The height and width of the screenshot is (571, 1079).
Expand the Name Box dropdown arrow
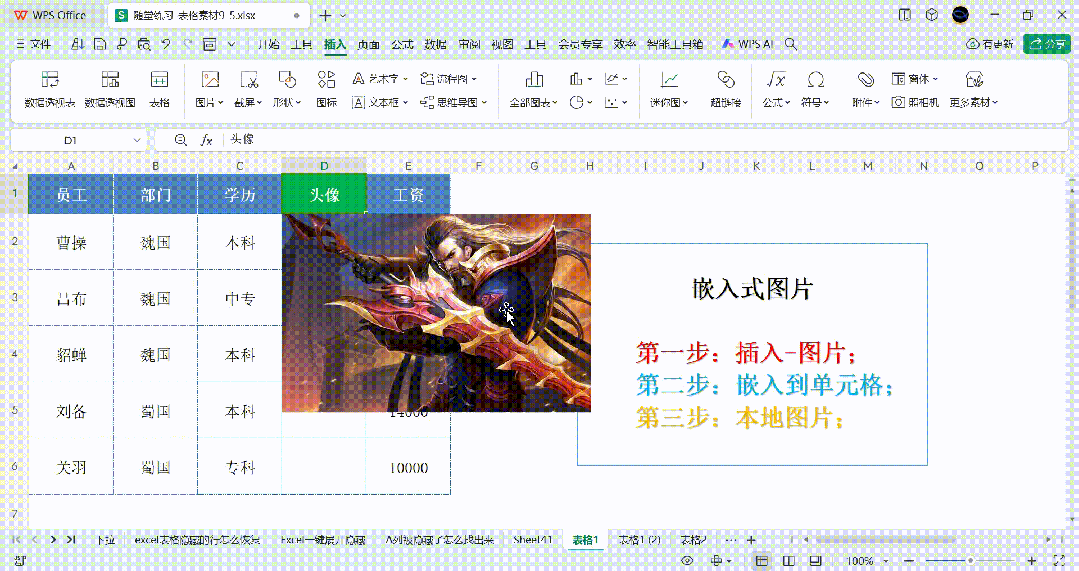(x=136, y=140)
